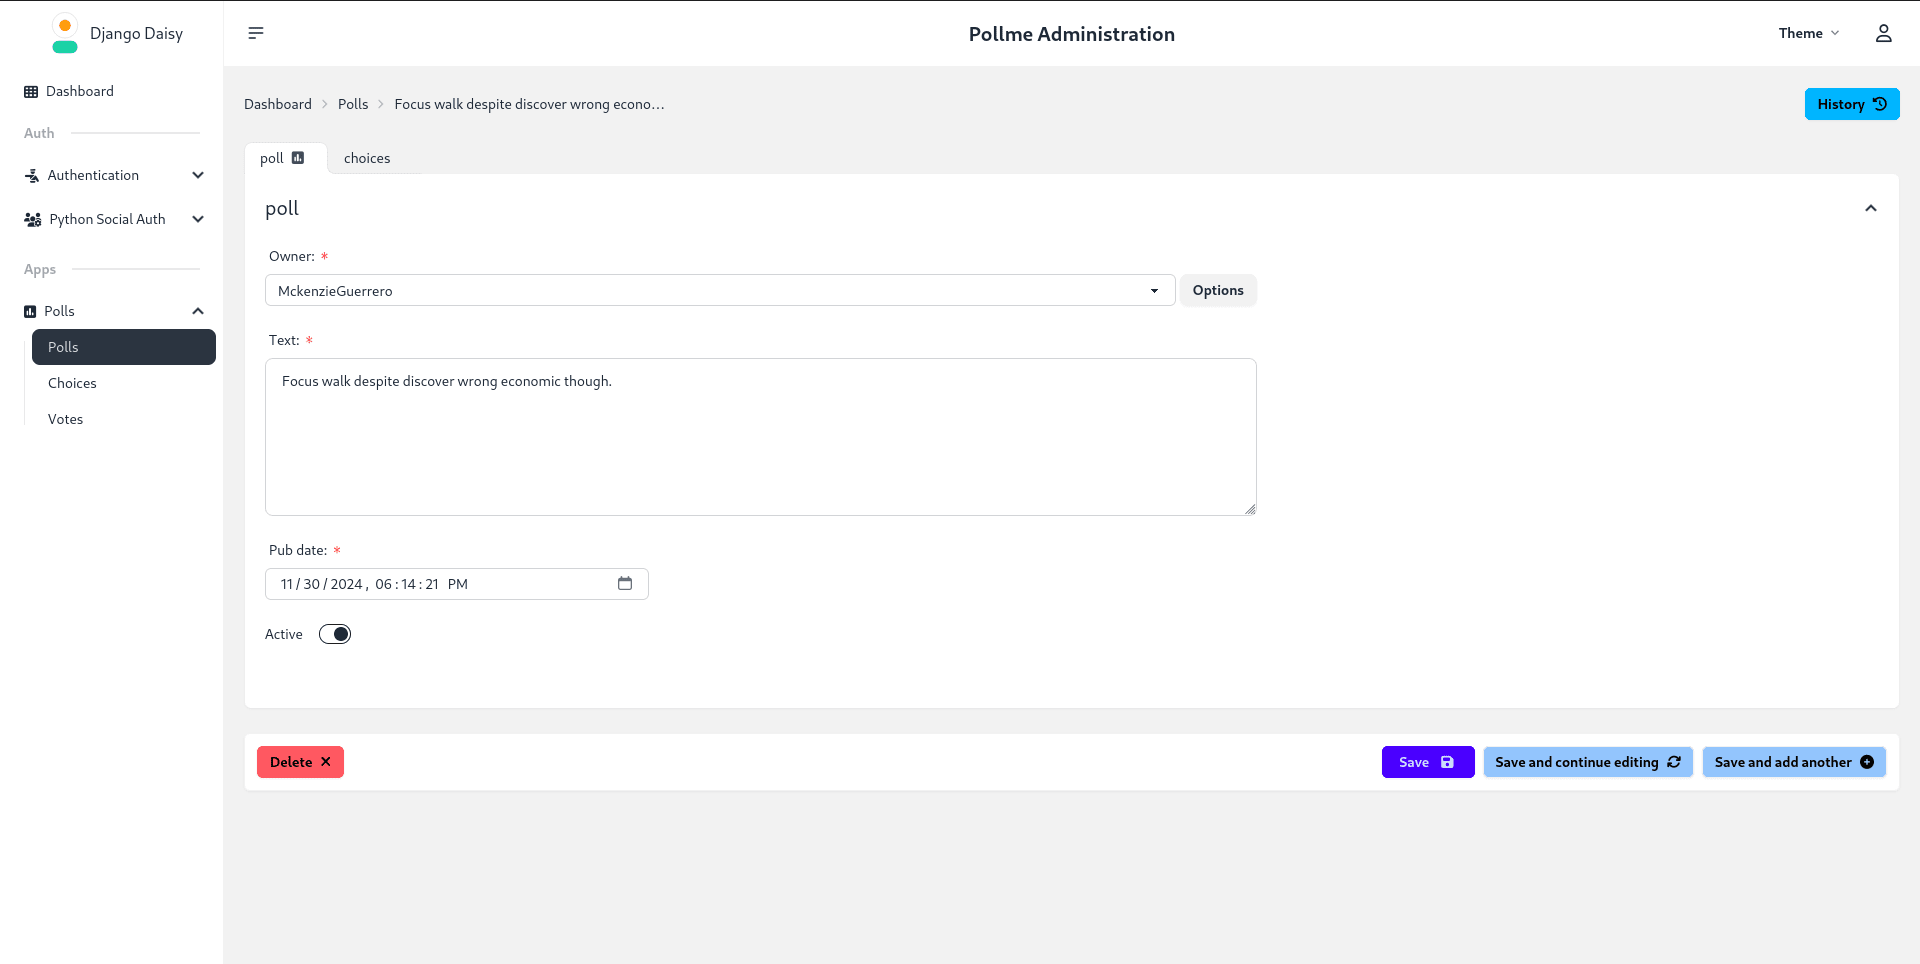Open the Owner dropdown list

tap(1155, 290)
